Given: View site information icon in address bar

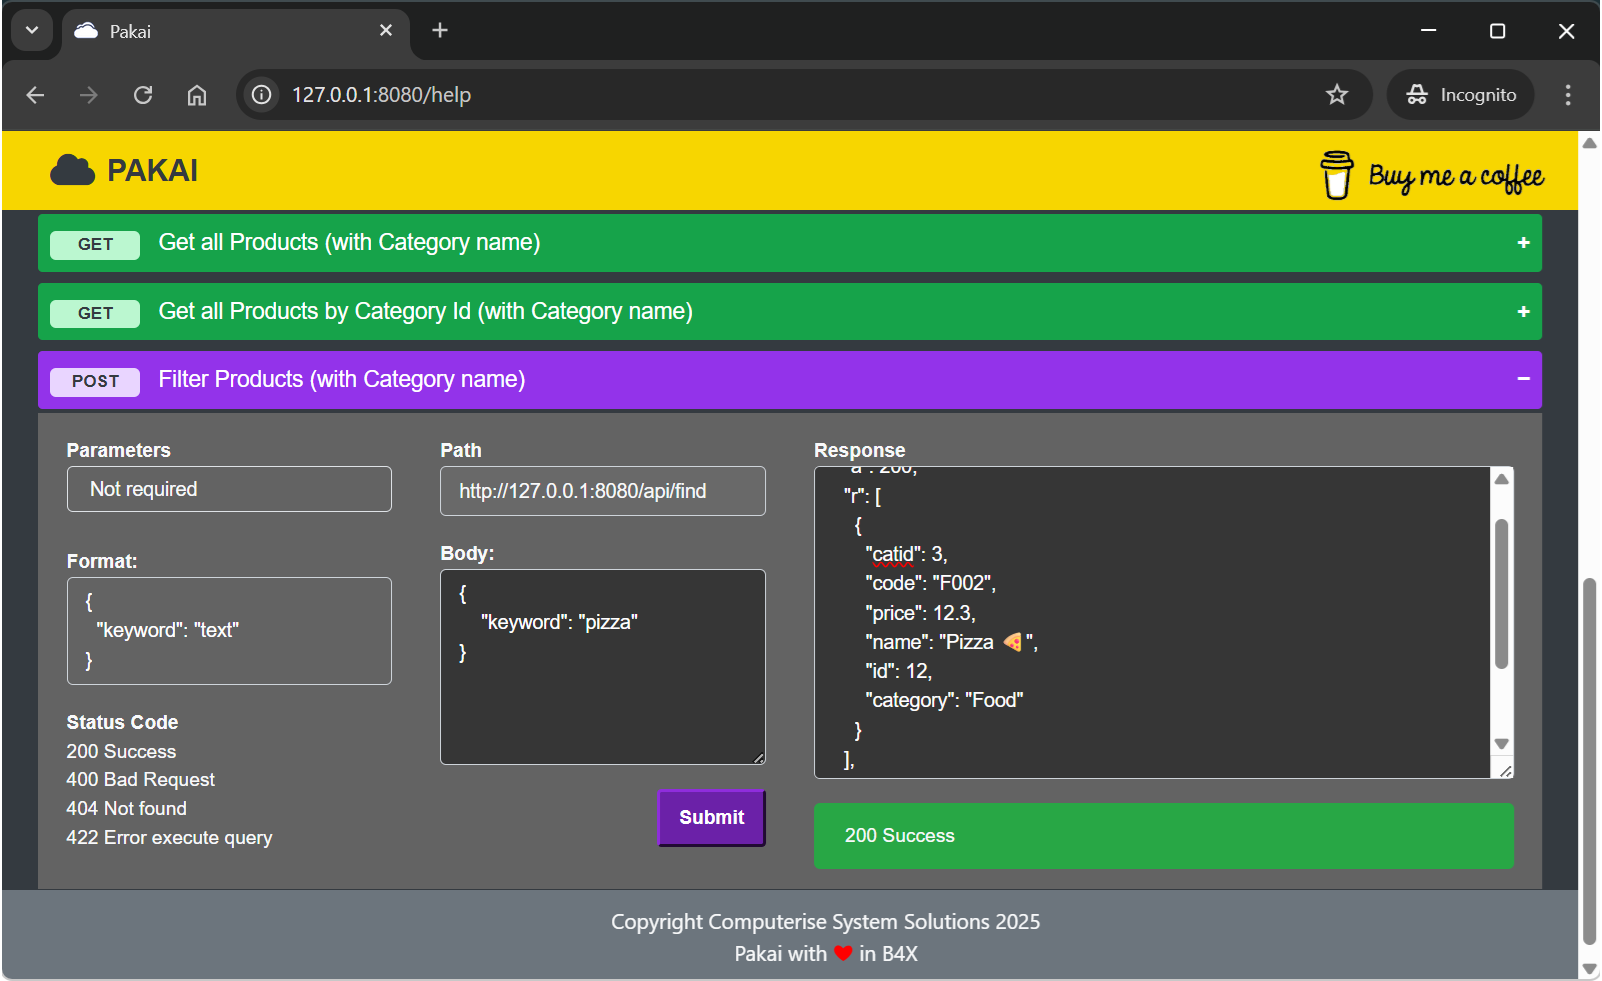Looking at the screenshot, I should 262,95.
